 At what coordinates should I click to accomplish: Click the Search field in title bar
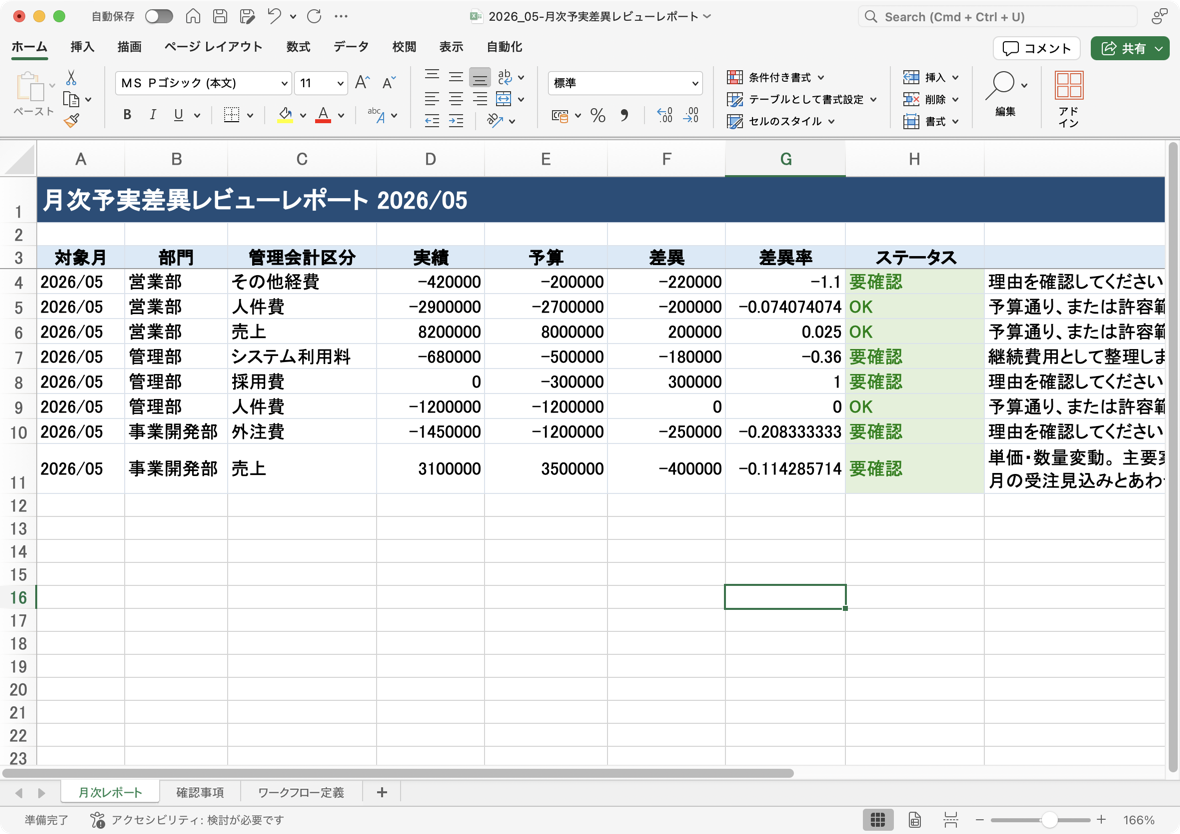pyautogui.click(x=997, y=17)
